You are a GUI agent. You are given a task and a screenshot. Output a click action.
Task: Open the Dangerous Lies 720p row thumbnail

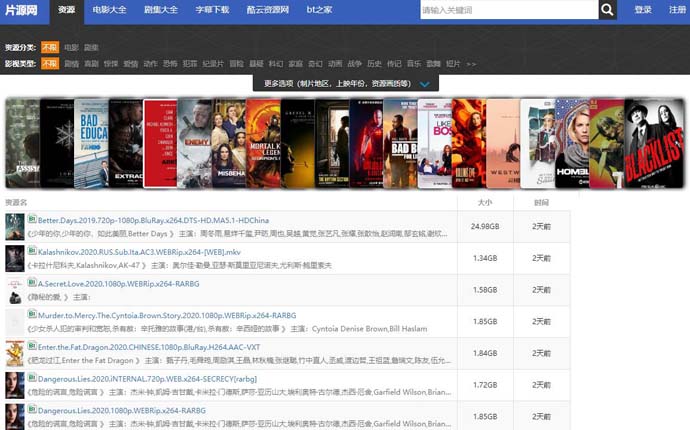pyautogui.click(x=15, y=385)
